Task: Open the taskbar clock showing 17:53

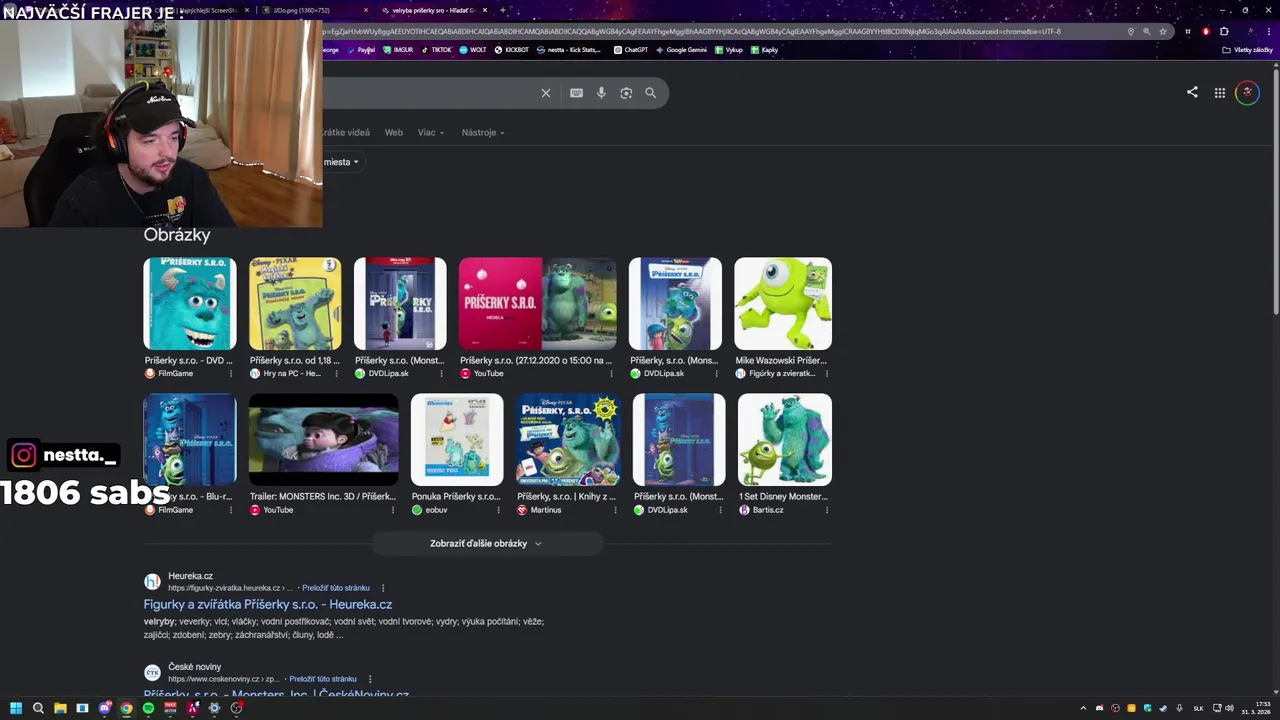Action: (x=1257, y=708)
